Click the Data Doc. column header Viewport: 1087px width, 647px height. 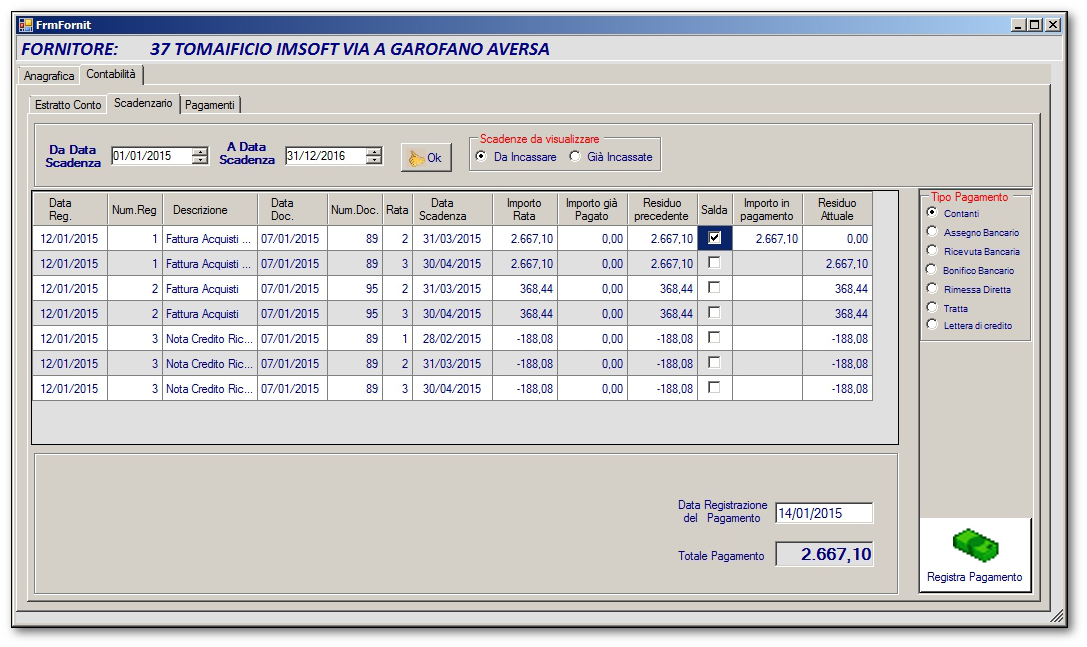pyautogui.click(x=293, y=209)
